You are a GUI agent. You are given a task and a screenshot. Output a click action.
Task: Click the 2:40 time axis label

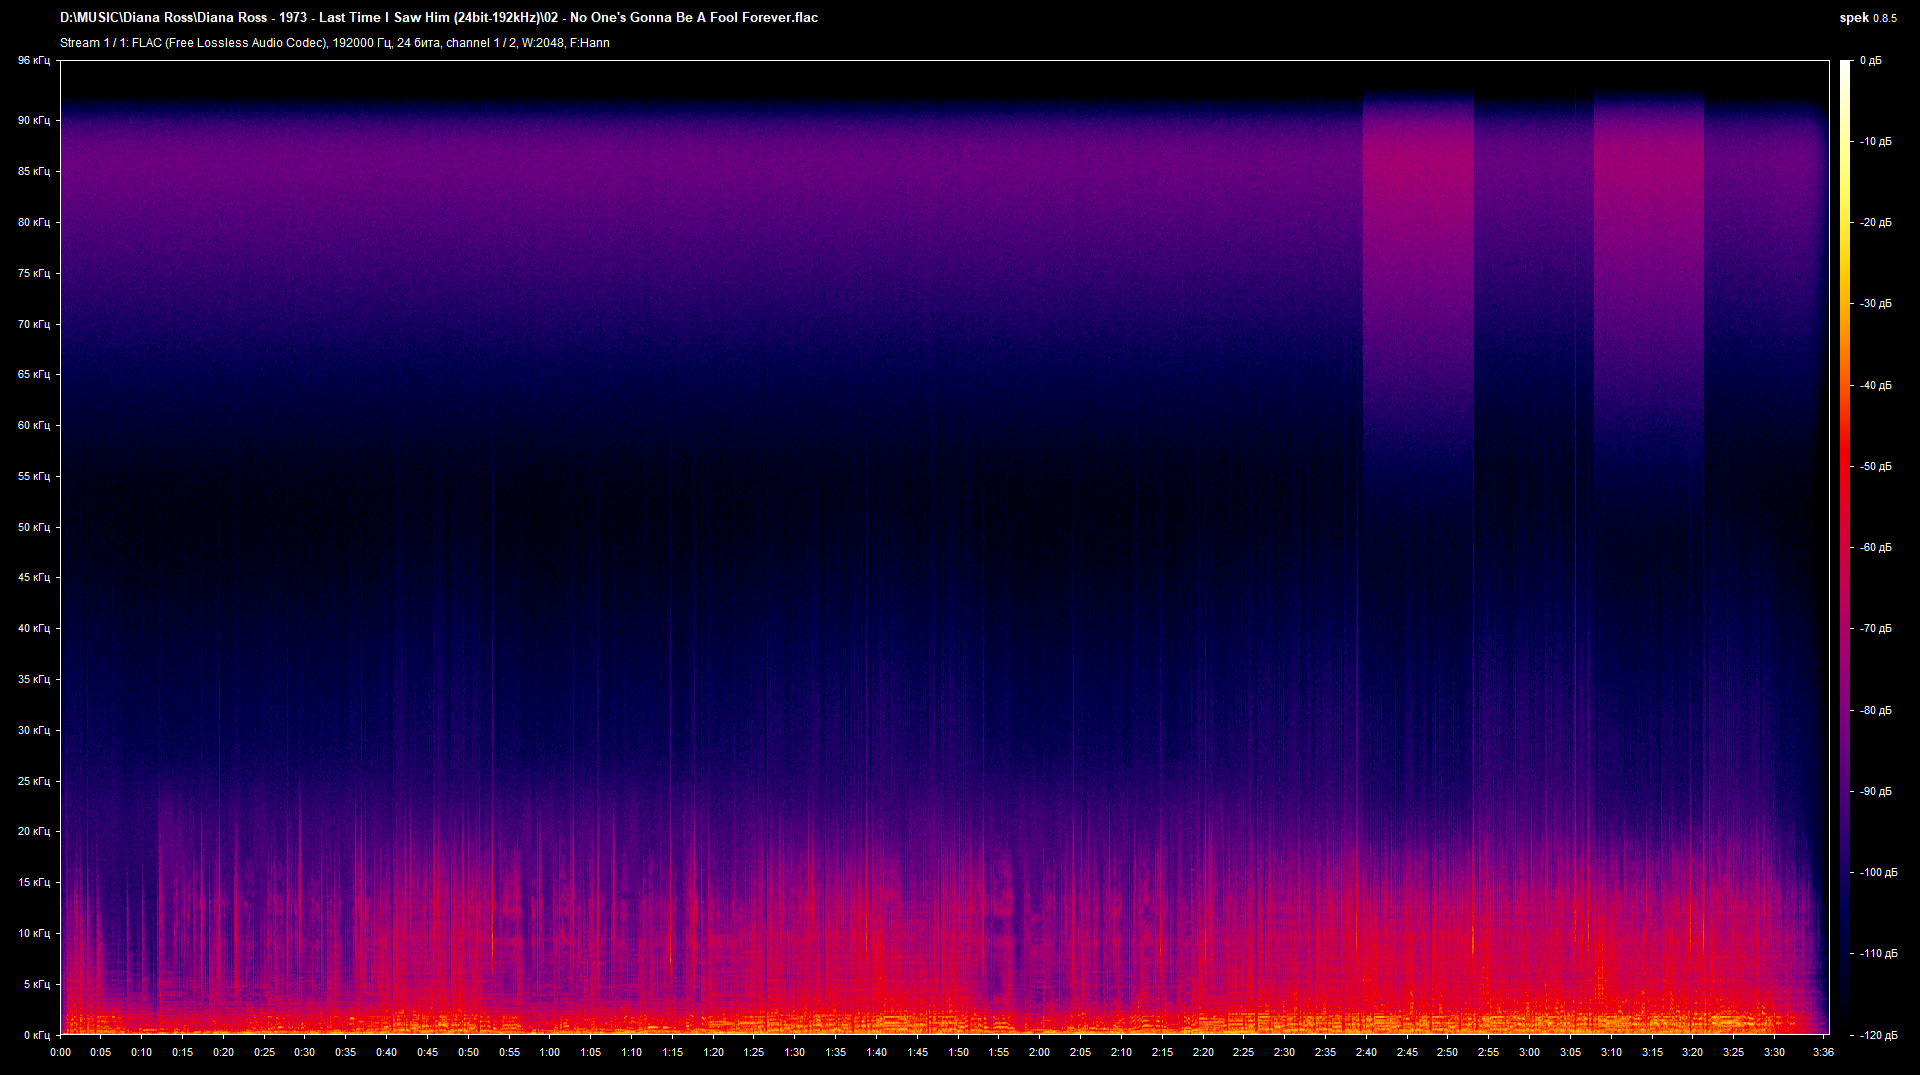pos(1366,1052)
